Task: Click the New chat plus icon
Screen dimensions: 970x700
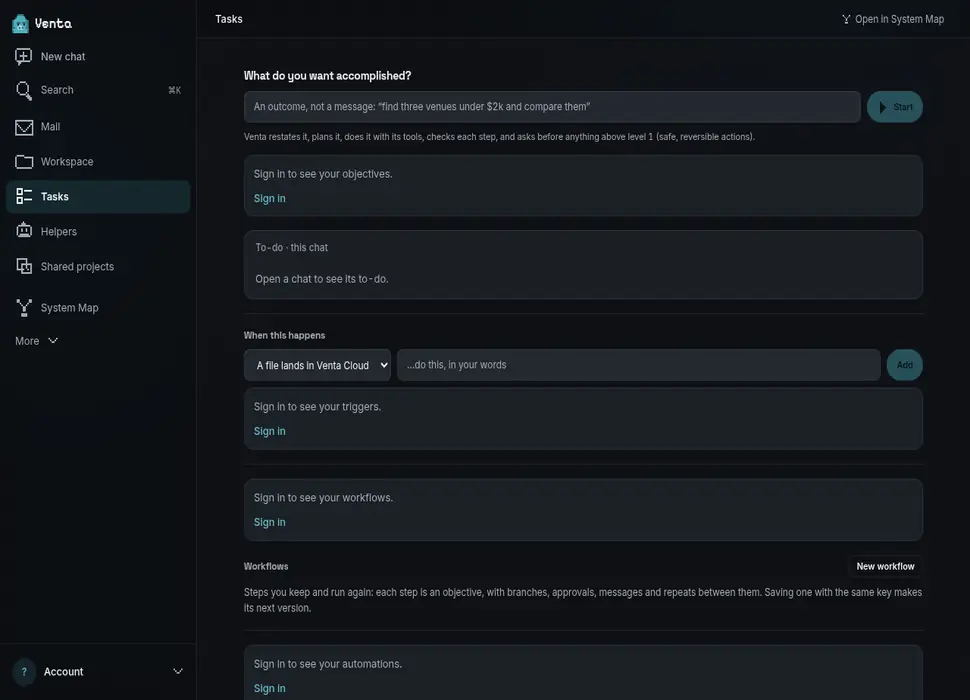Action: [x=24, y=56]
